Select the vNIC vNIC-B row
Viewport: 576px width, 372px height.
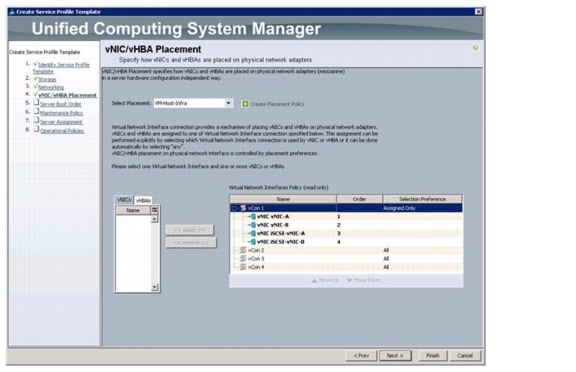pos(346,225)
